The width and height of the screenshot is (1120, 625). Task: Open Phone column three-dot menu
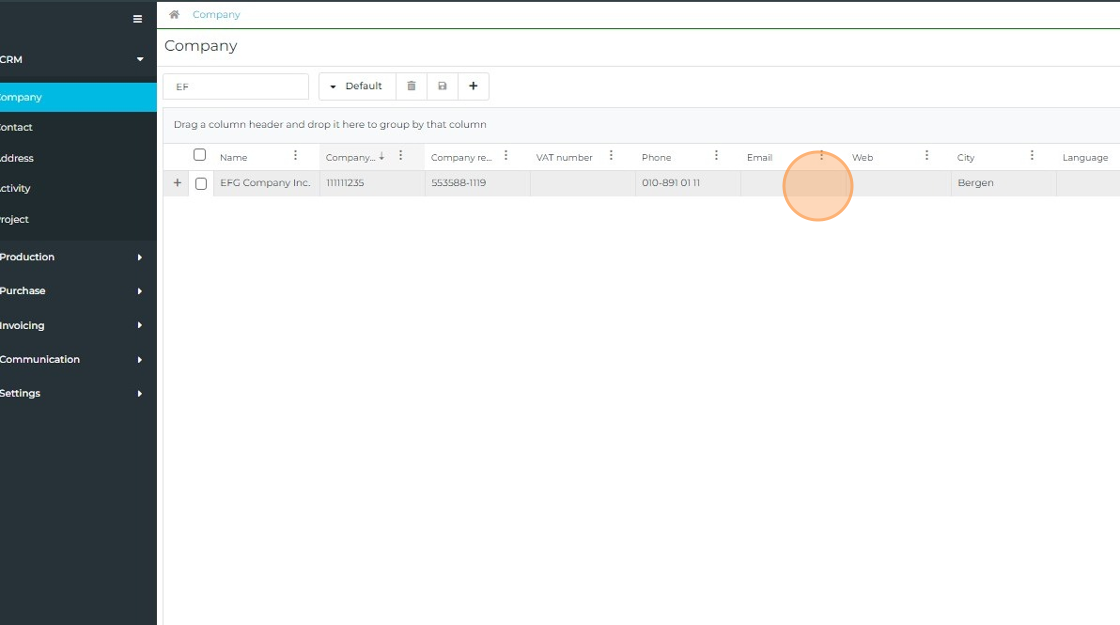(716, 156)
